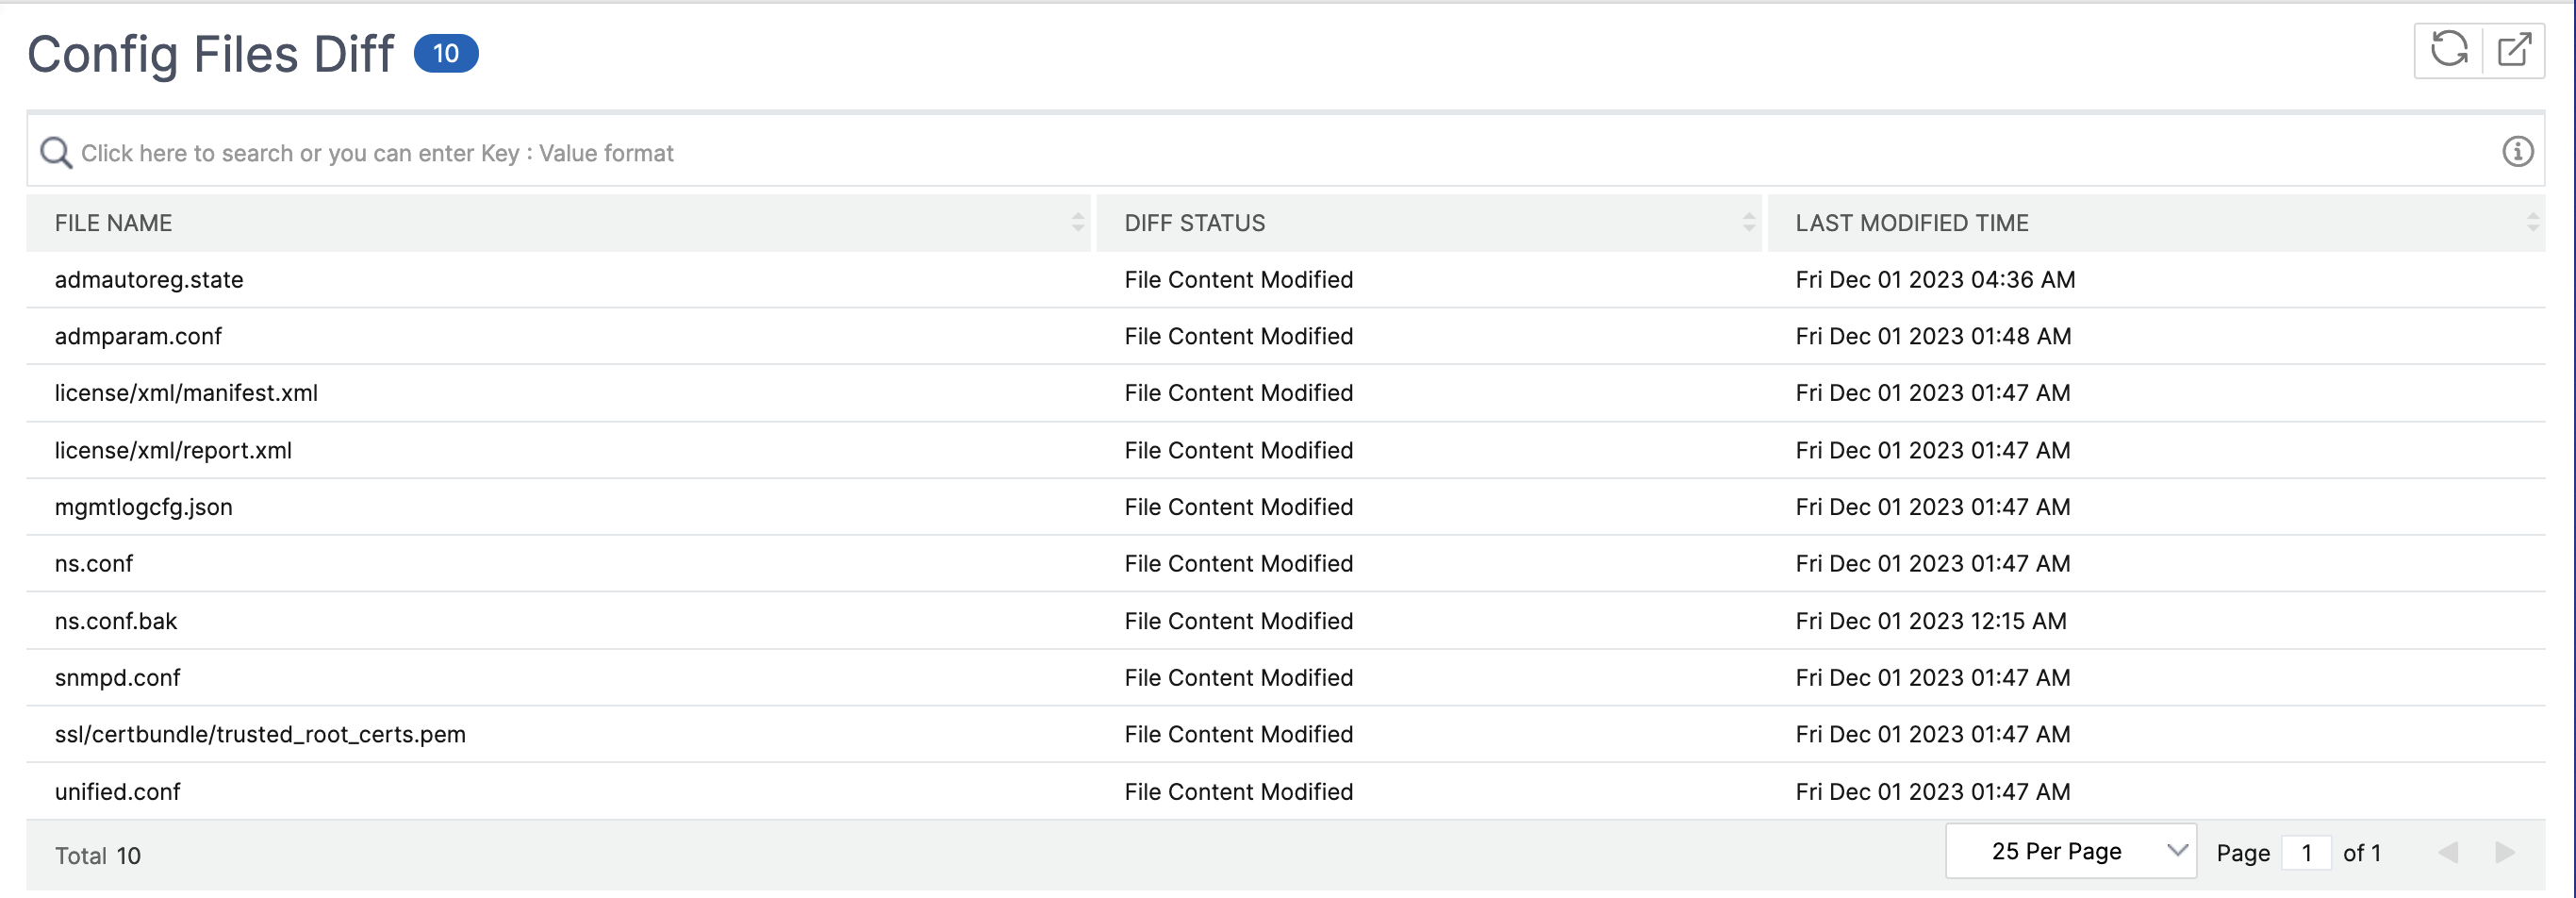Screen dimensions: 2576x898
Task: Open the search info icon
Action: 2517,152
